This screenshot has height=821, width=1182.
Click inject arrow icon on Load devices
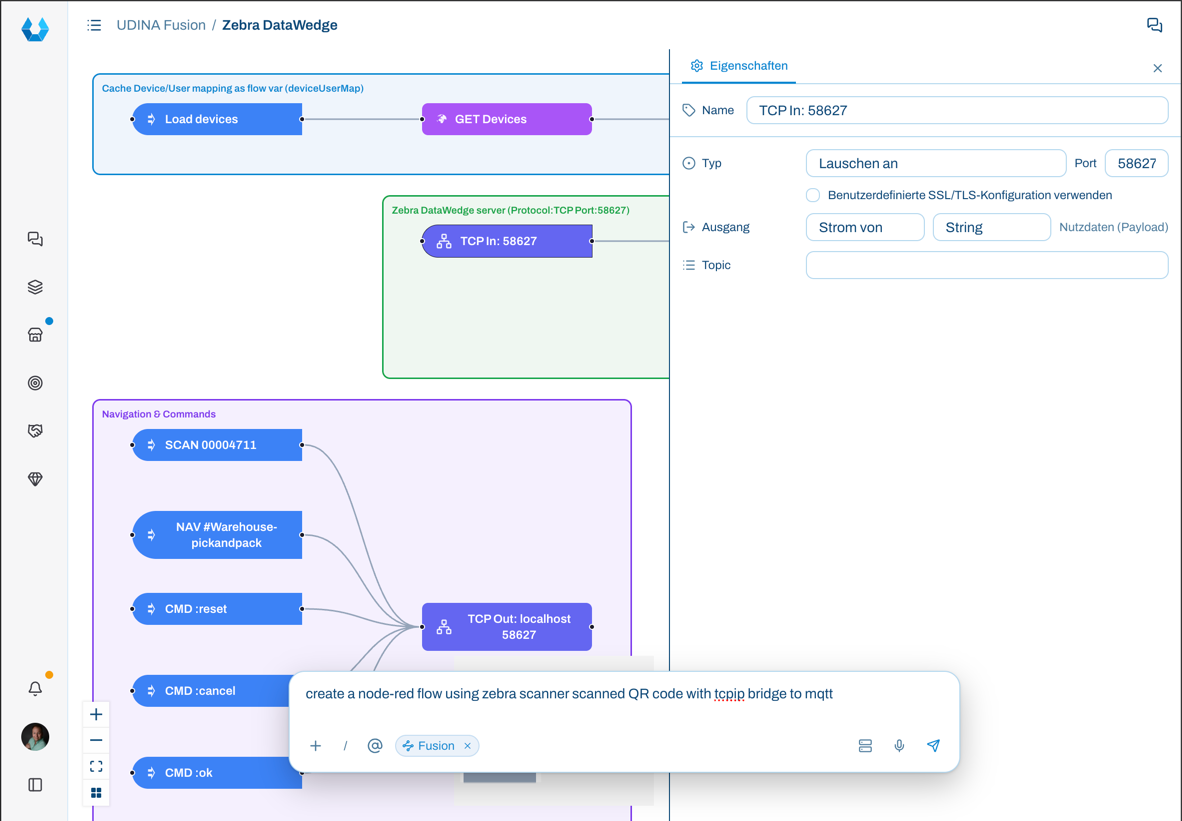[152, 119]
